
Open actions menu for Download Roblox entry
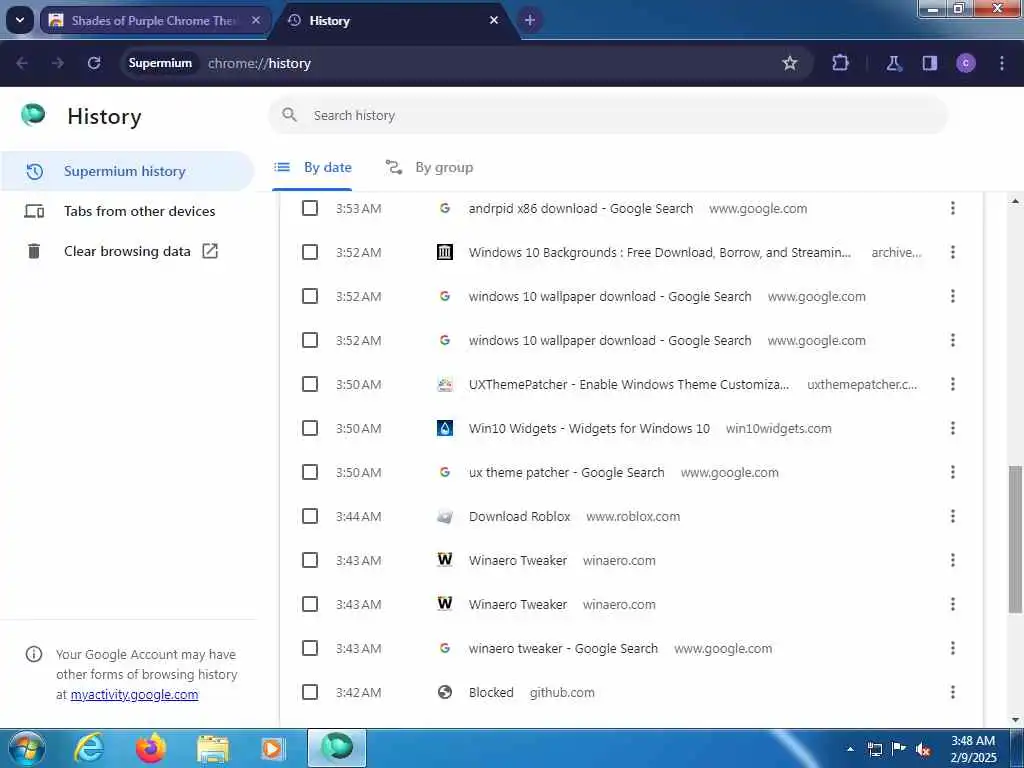point(953,517)
